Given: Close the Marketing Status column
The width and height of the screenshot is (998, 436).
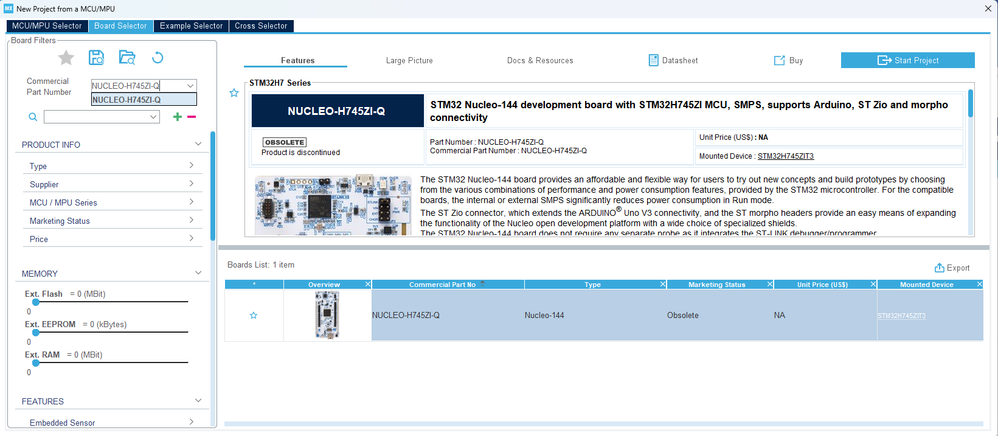Looking at the screenshot, I should 770,285.
